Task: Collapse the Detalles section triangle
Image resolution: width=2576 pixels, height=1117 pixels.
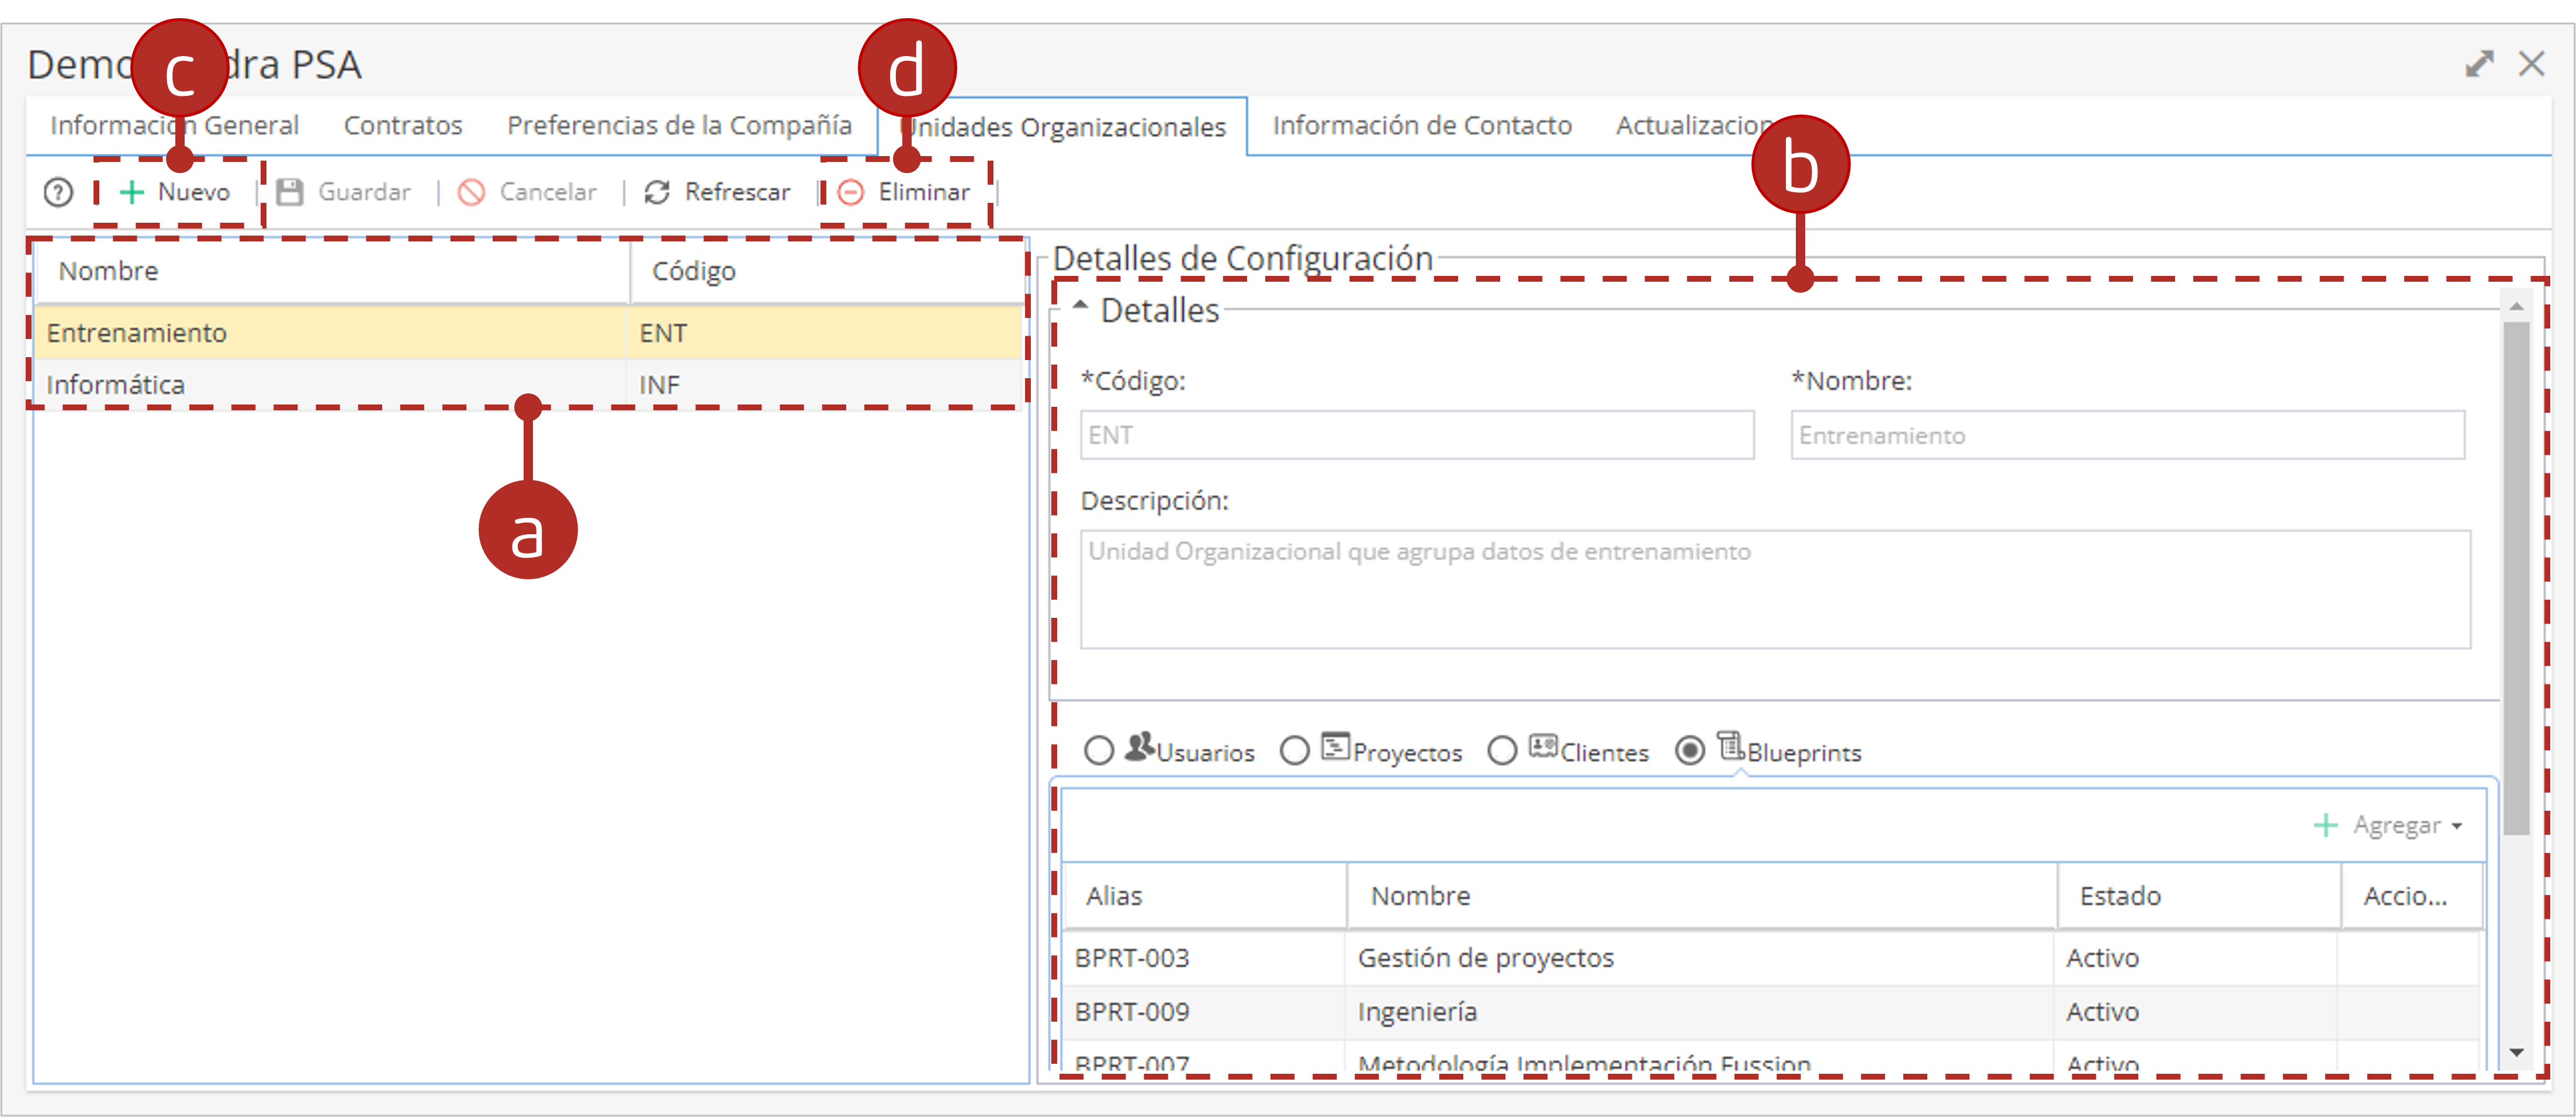Action: 1080,306
